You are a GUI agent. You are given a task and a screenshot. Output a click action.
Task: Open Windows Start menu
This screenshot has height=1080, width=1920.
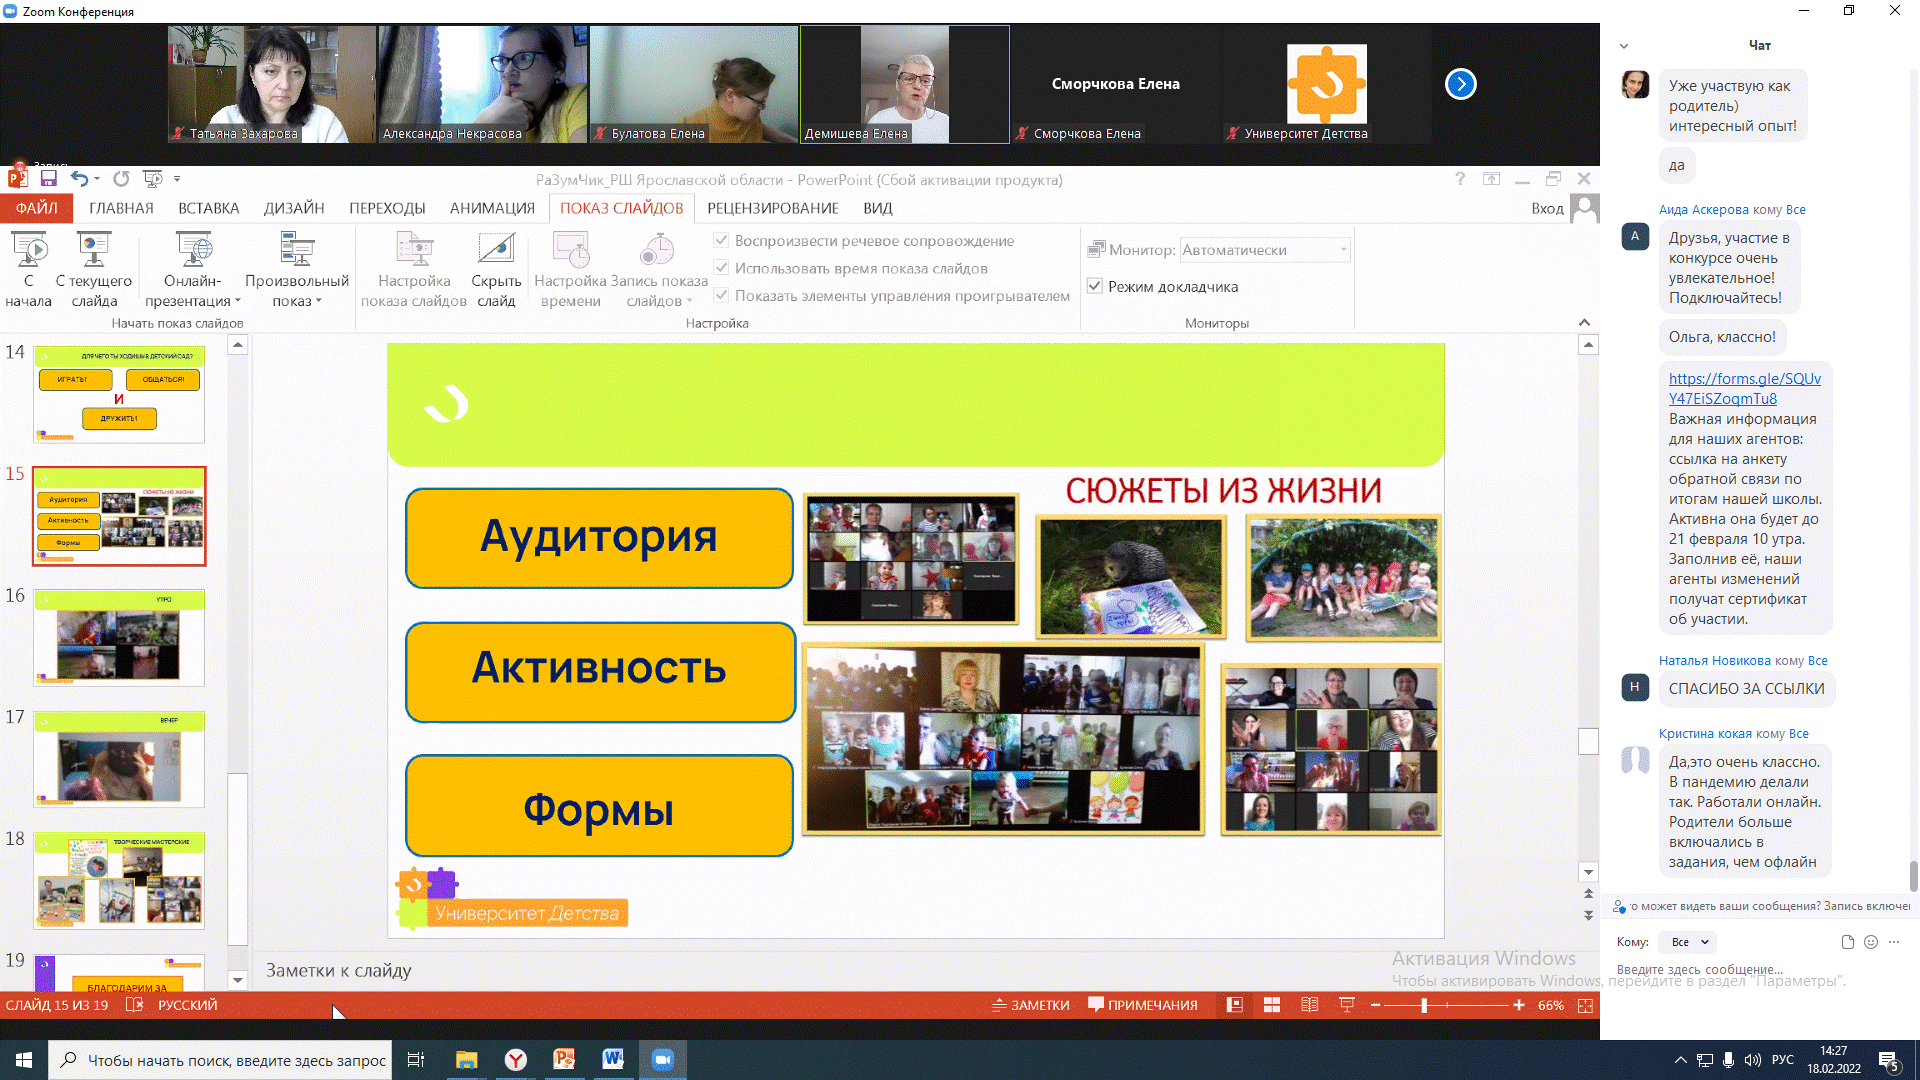coord(24,1060)
